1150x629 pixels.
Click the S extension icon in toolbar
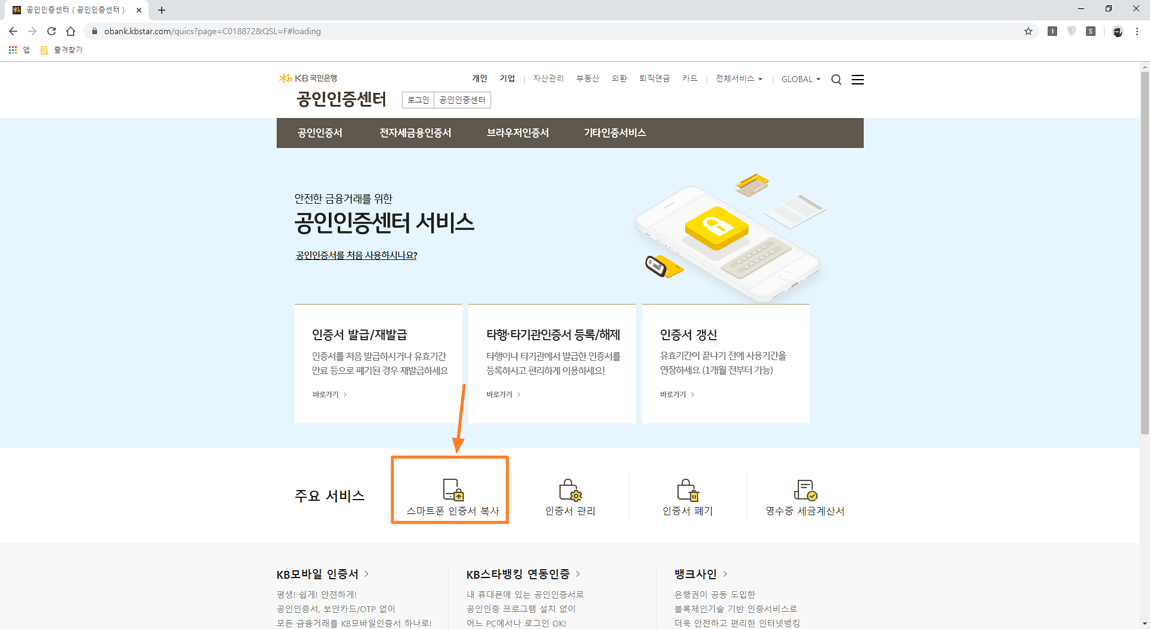click(1091, 31)
